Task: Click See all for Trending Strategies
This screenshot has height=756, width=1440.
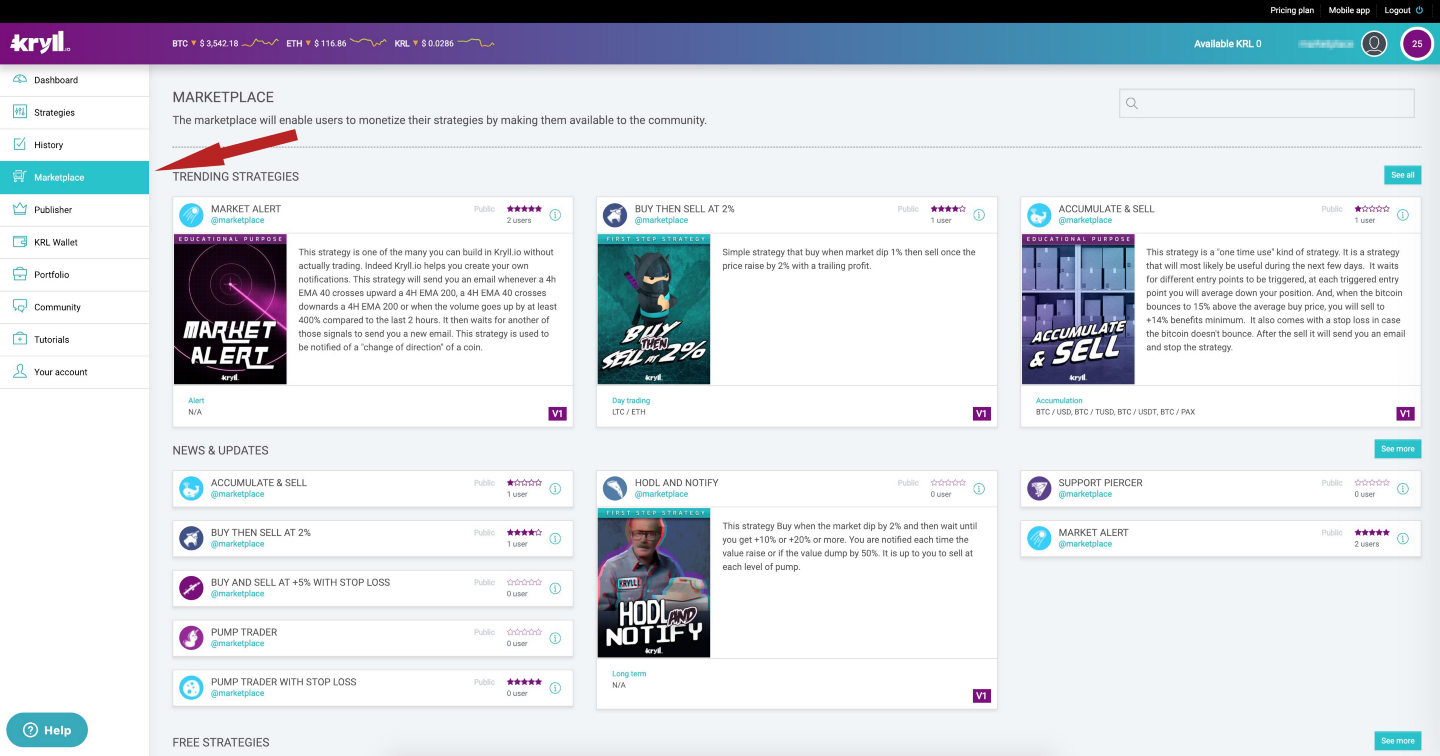Action: click(x=1402, y=175)
